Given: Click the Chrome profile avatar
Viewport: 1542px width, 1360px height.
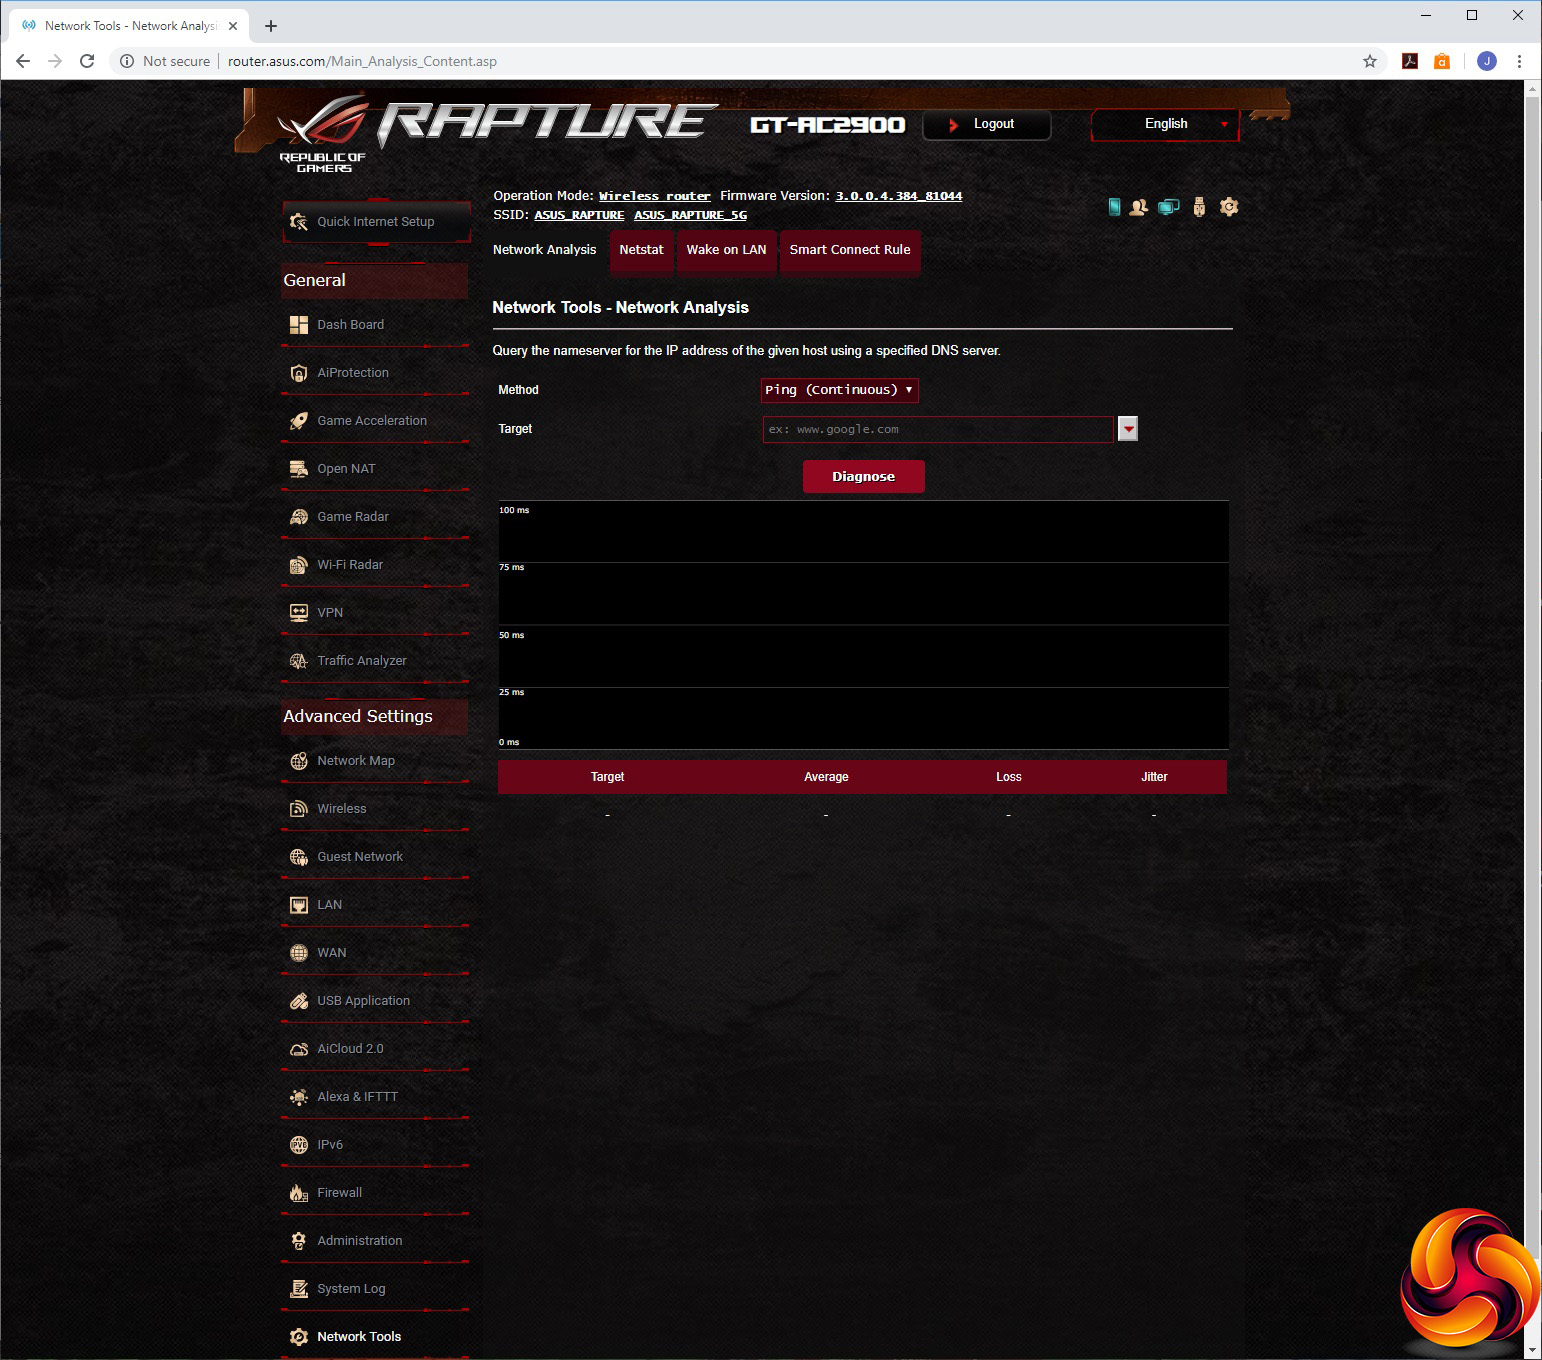Looking at the screenshot, I should tap(1487, 61).
